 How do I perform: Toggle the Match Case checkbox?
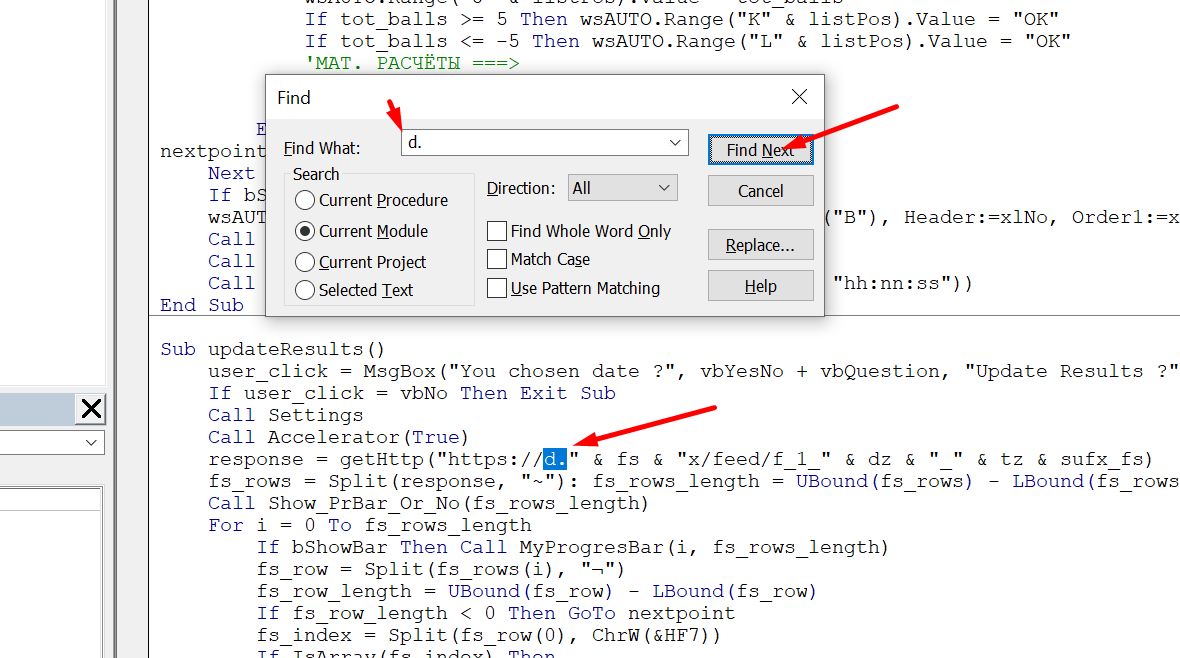tap(497, 259)
